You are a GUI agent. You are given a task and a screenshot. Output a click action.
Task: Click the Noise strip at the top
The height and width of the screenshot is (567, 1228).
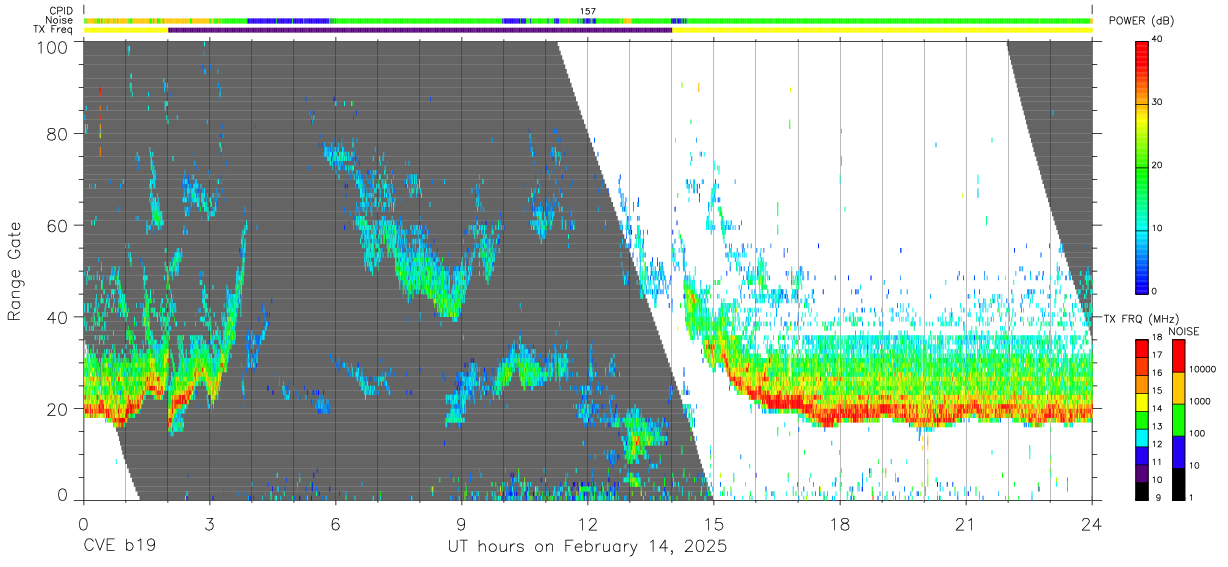coord(588,20)
